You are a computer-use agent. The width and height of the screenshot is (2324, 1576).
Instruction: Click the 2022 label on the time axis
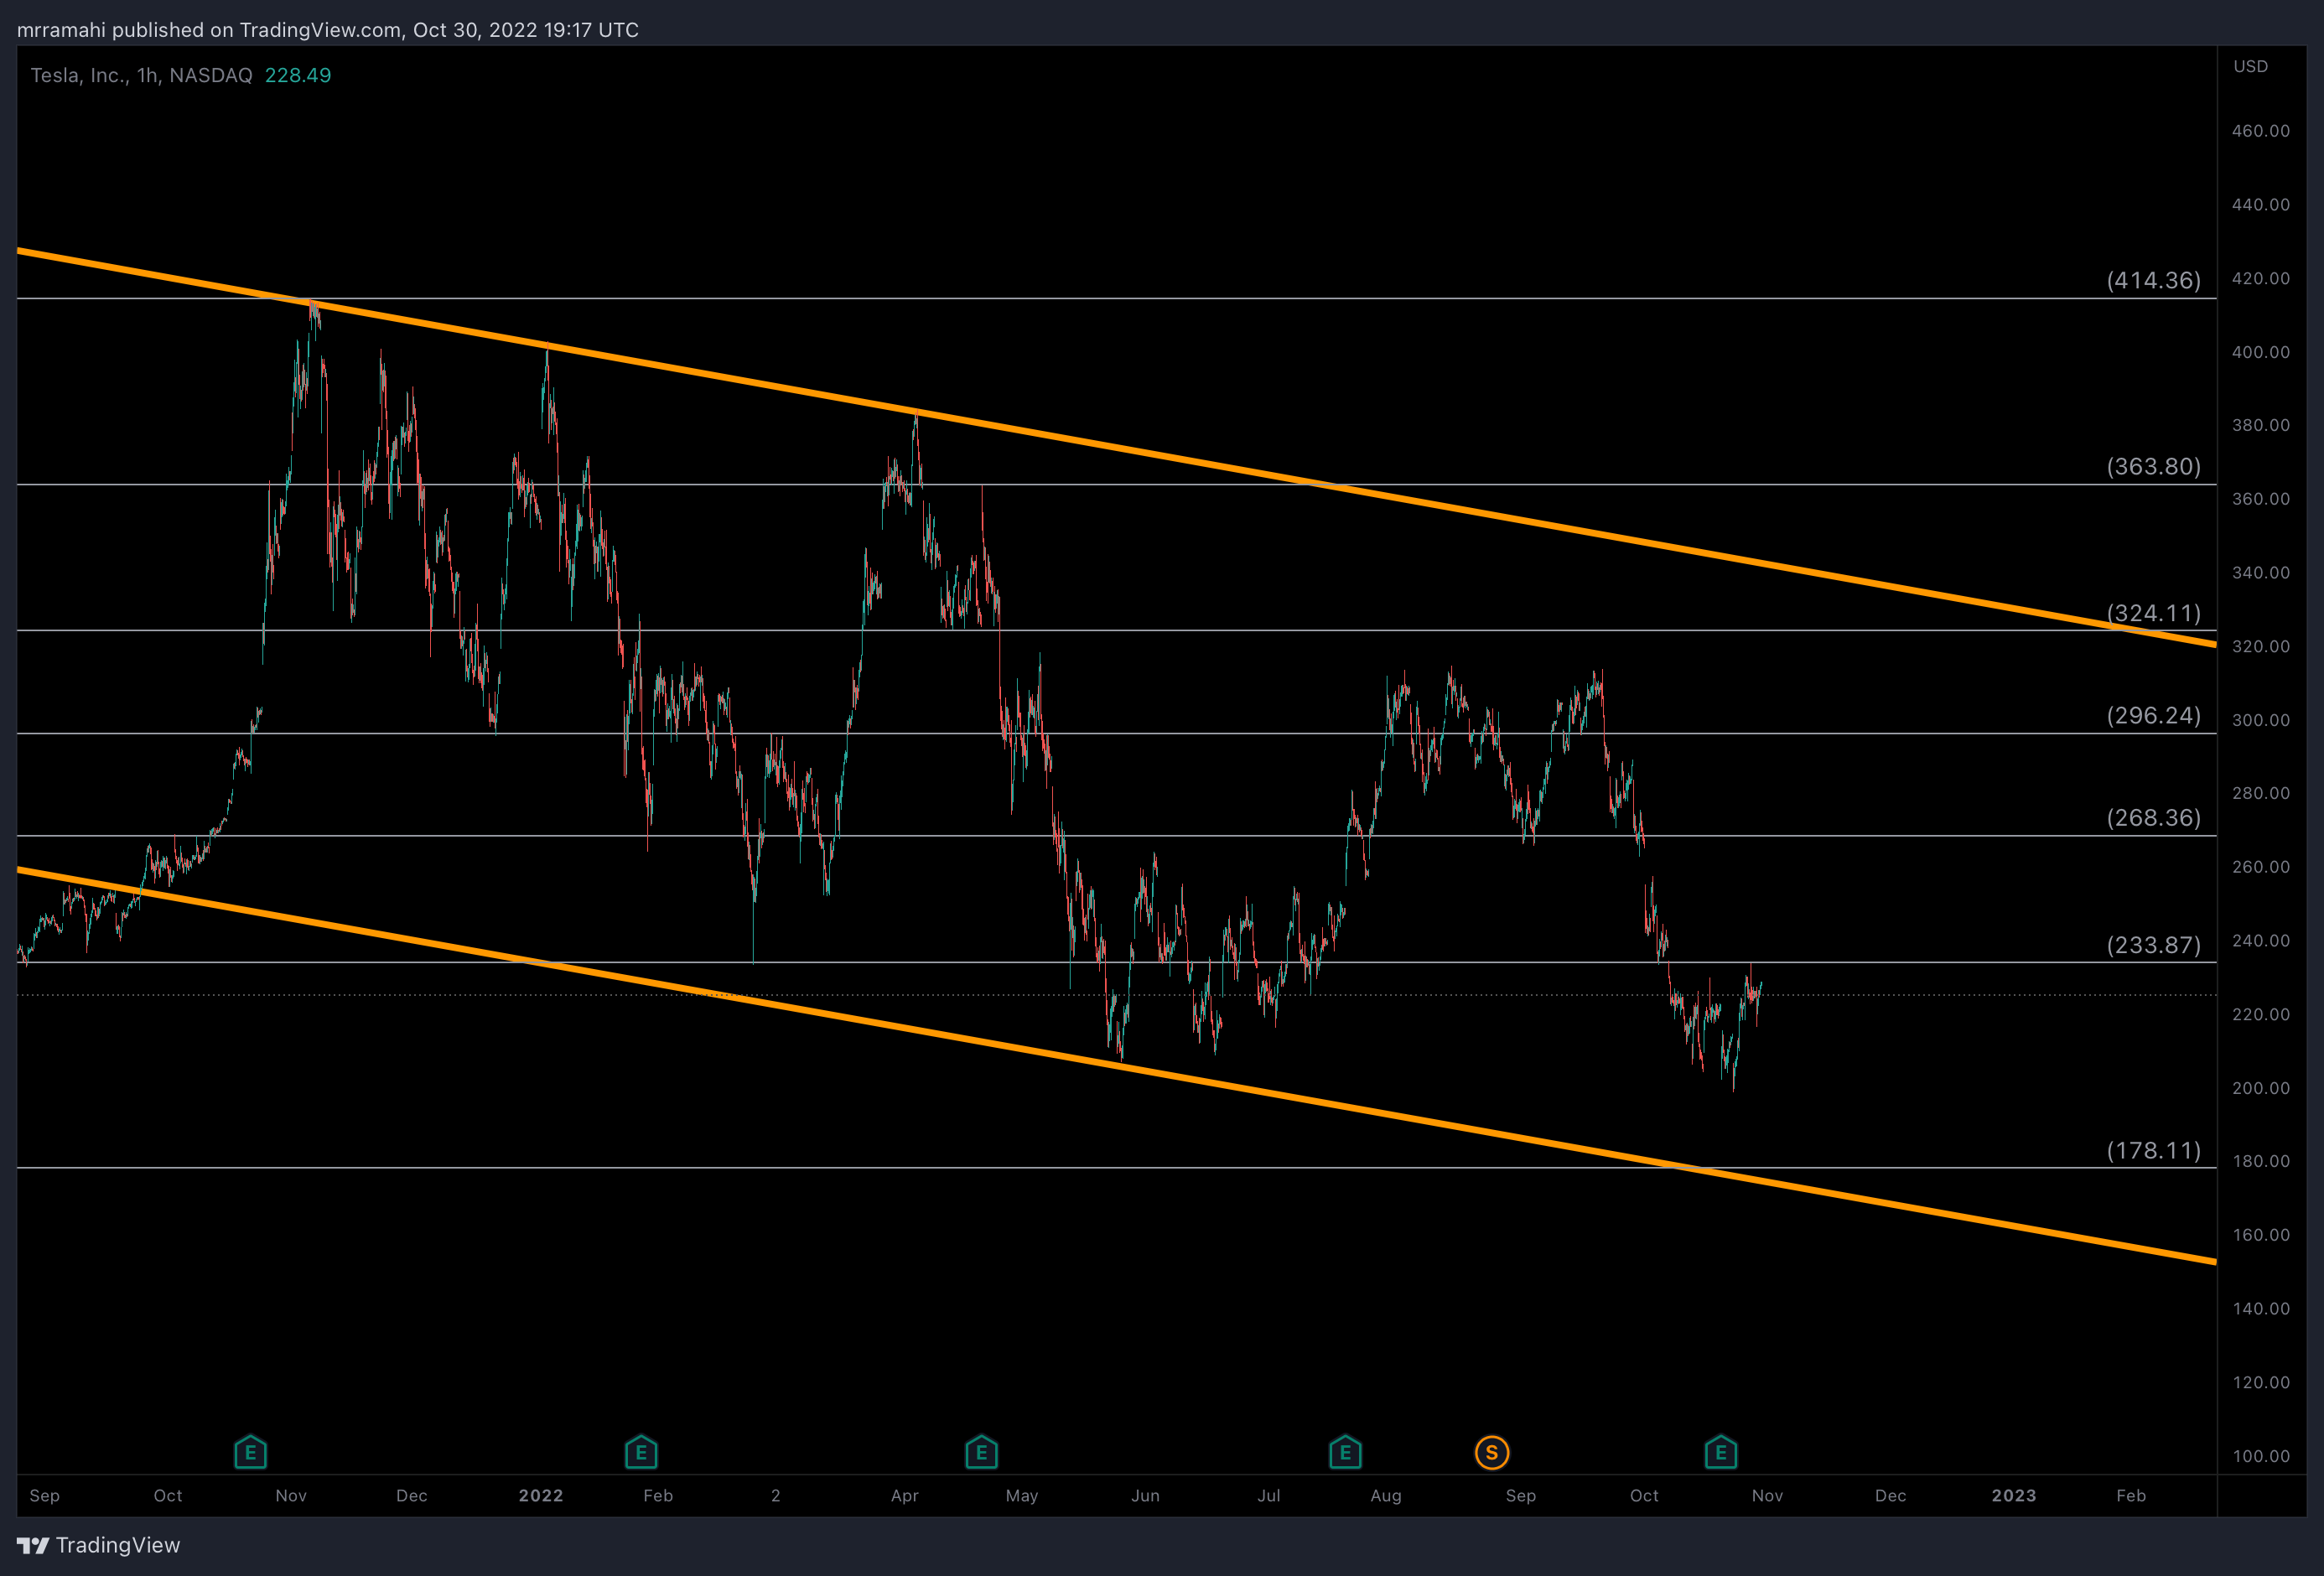tap(540, 1495)
